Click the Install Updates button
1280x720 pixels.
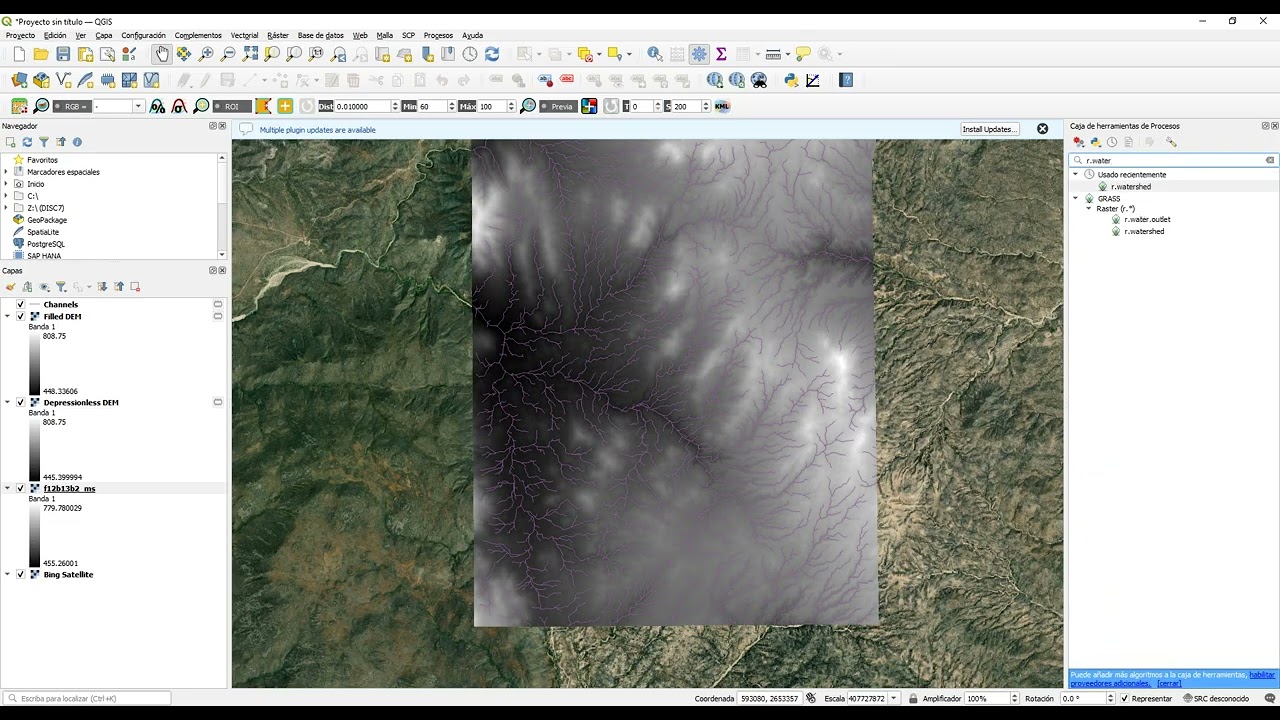coord(990,129)
